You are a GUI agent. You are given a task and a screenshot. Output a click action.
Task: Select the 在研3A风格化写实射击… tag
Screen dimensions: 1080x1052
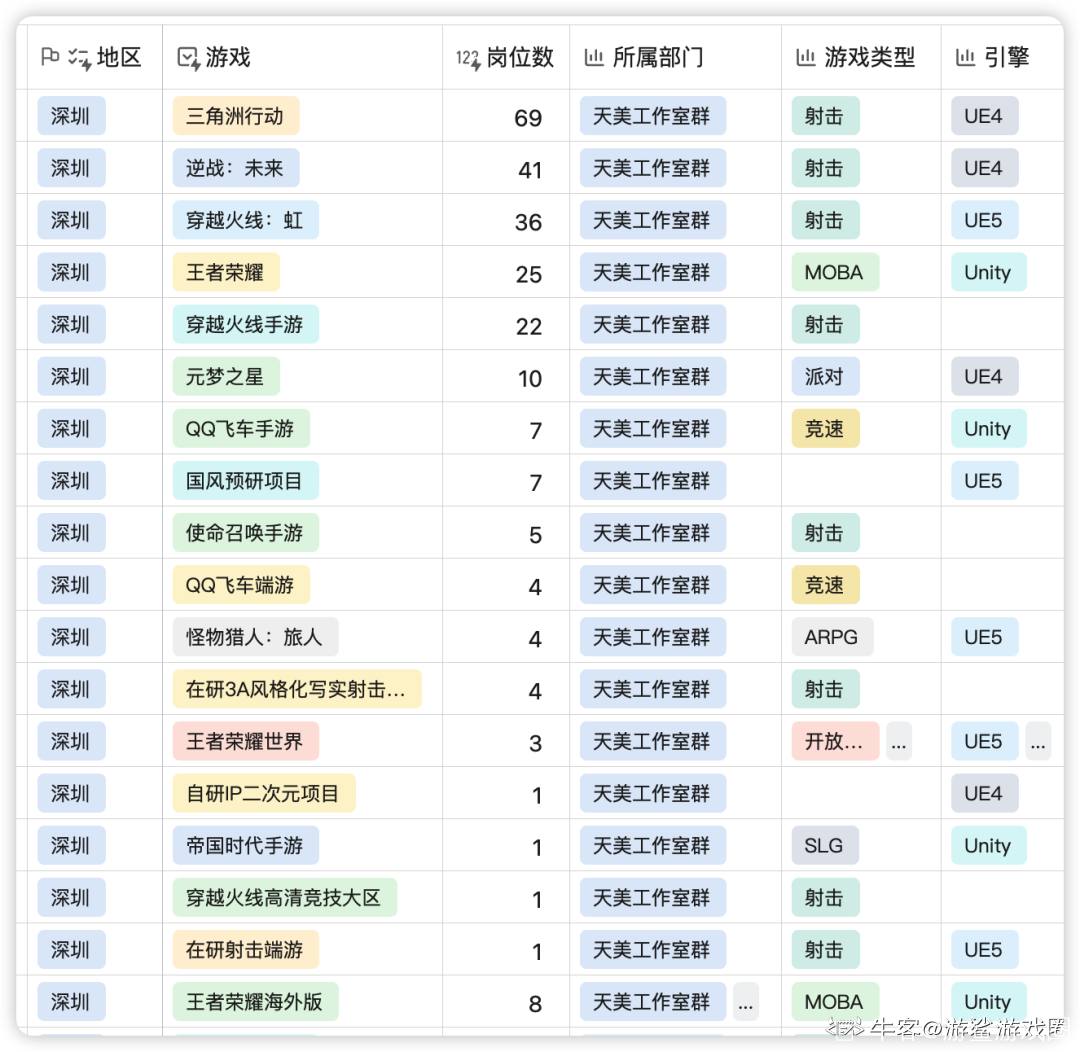297,689
